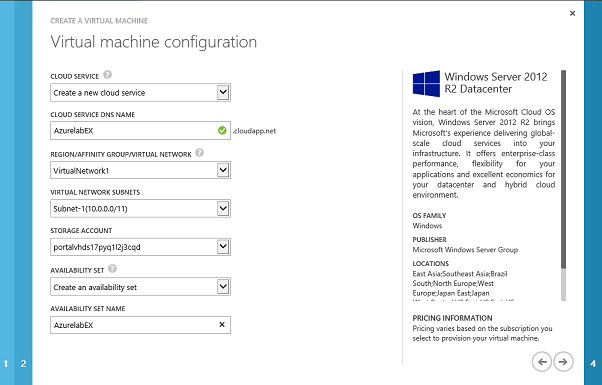This screenshot has height=385, width=602.
Task: Click the '.cloudapp.net' suffix text
Action: point(255,131)
